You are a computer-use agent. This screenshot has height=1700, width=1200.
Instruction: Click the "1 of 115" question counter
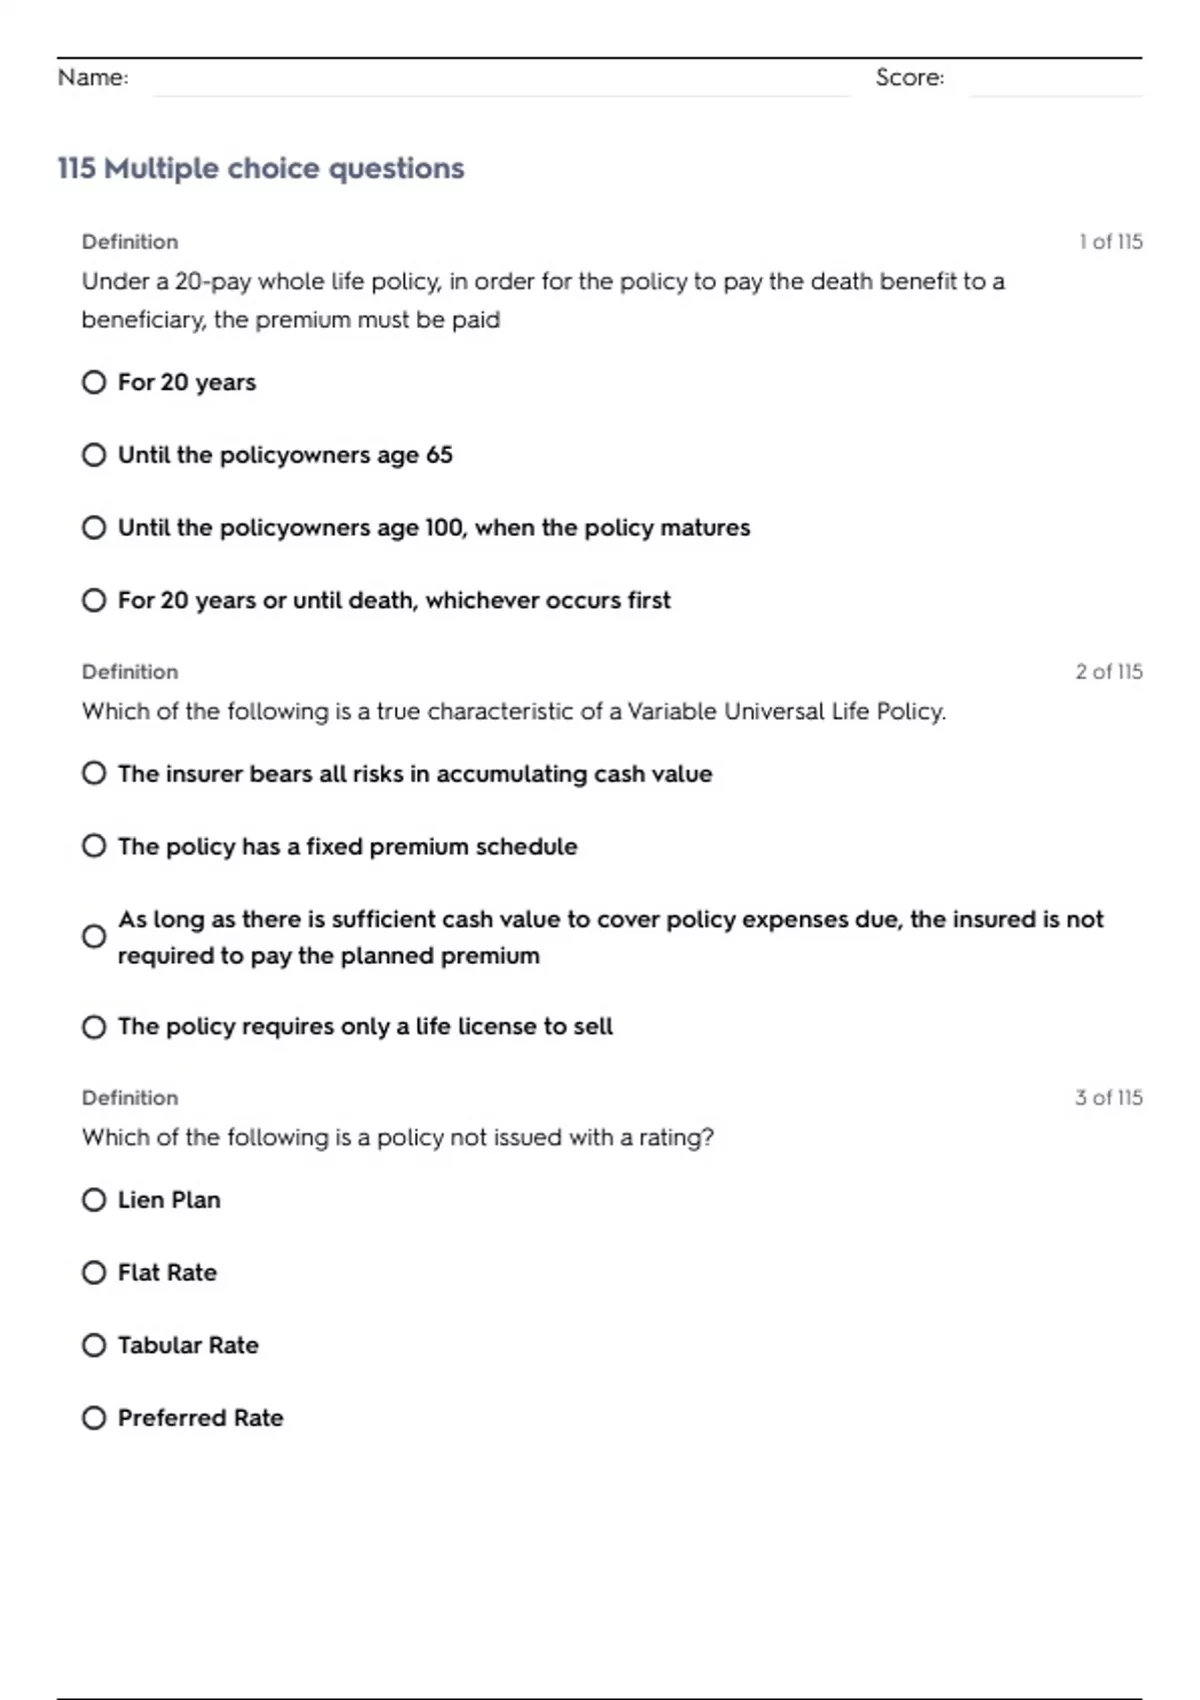point(1110,242)
